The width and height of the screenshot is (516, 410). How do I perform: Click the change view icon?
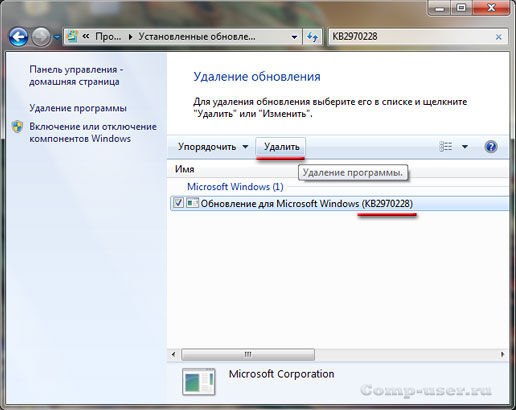pyautogui.click(x=446, y=146)
